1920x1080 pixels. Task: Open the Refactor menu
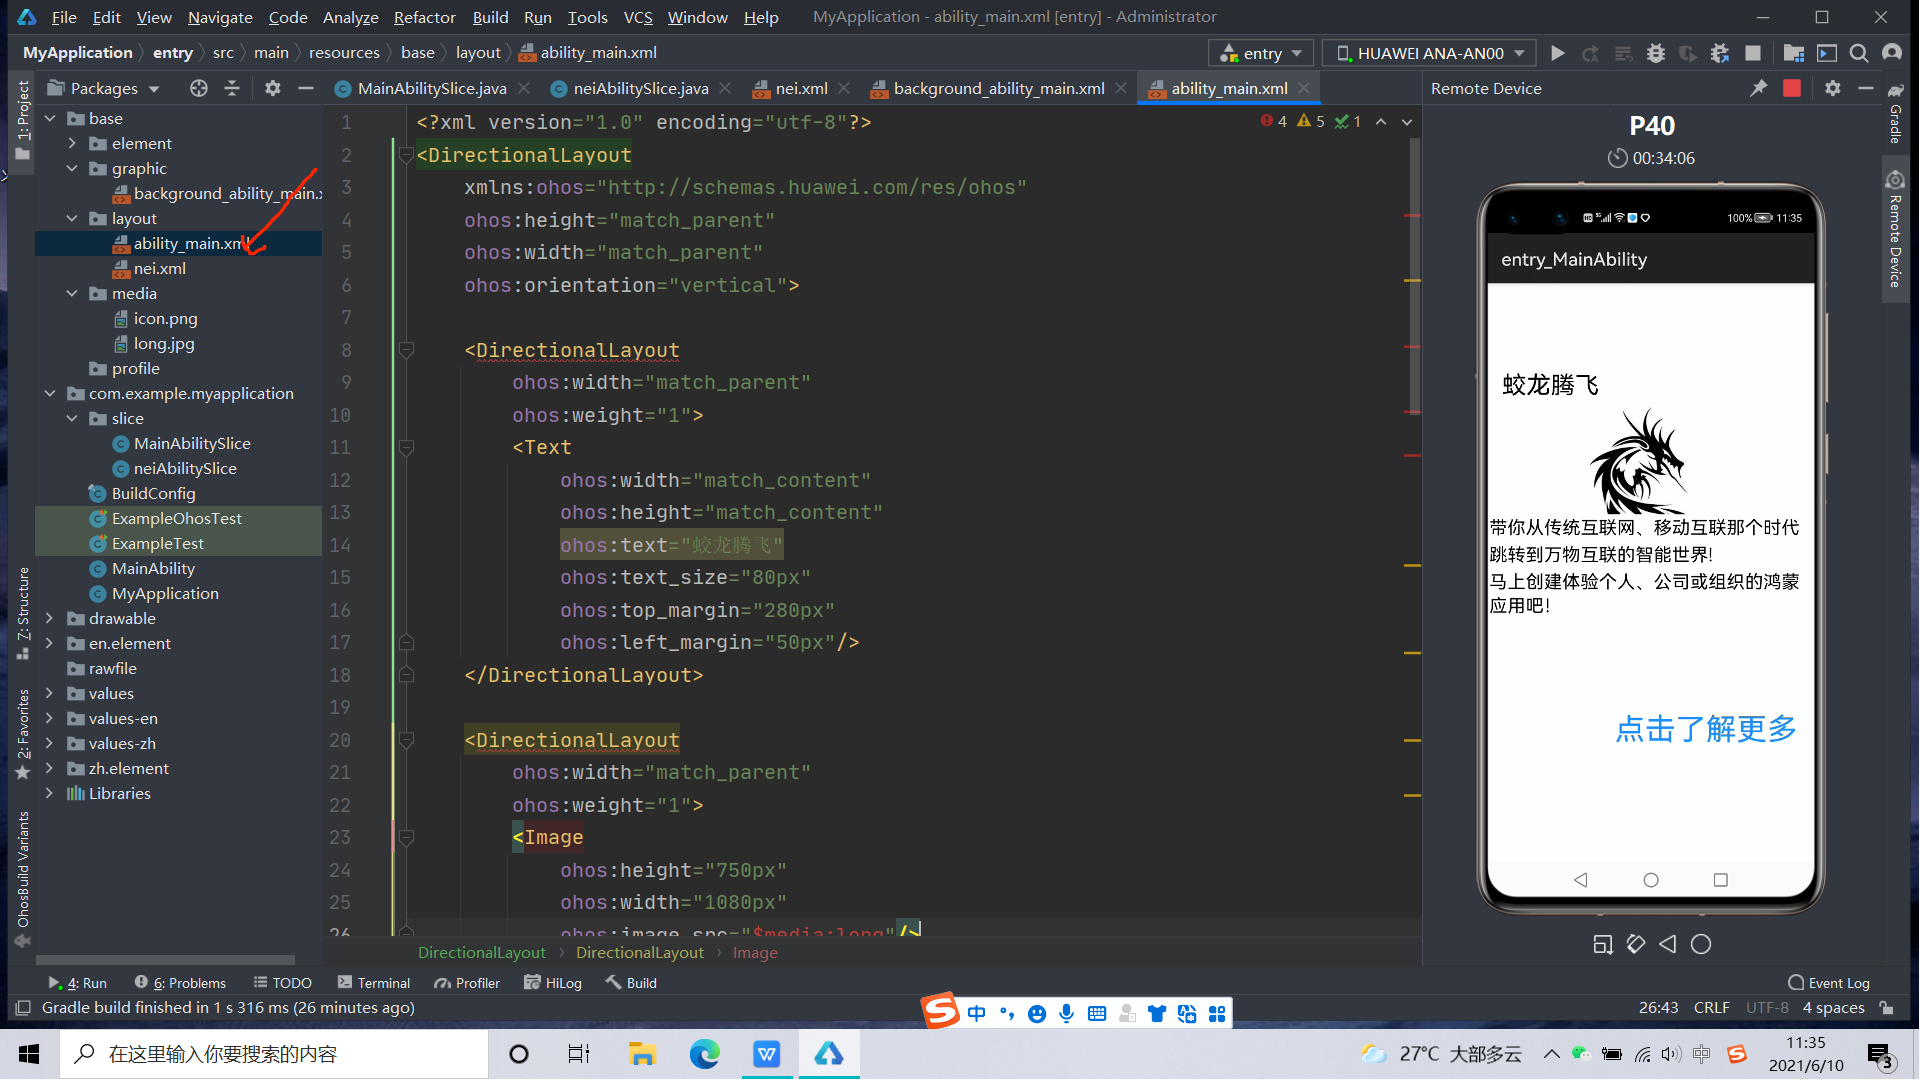click(x=424, y=17)
